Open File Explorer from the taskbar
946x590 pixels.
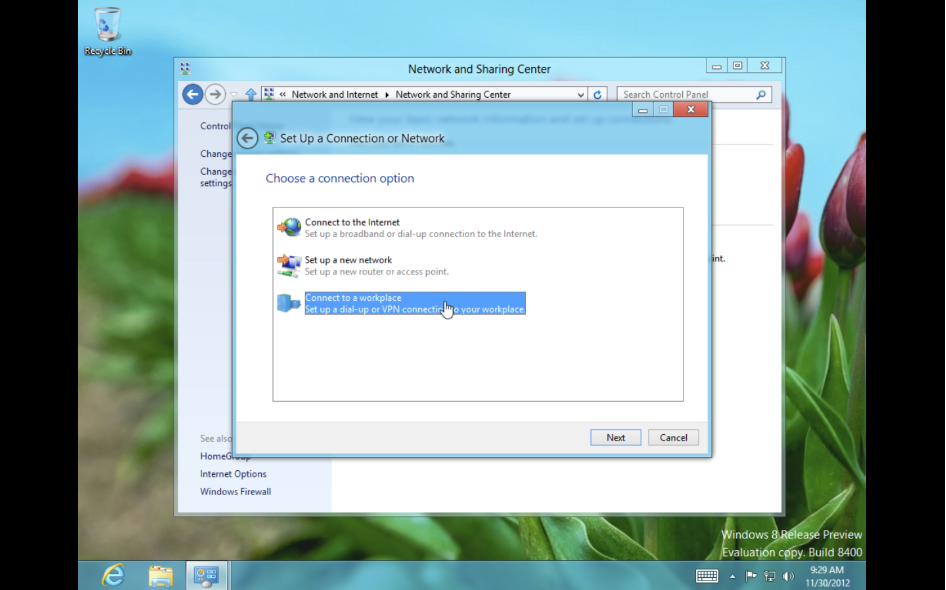[x=160, y=575]
